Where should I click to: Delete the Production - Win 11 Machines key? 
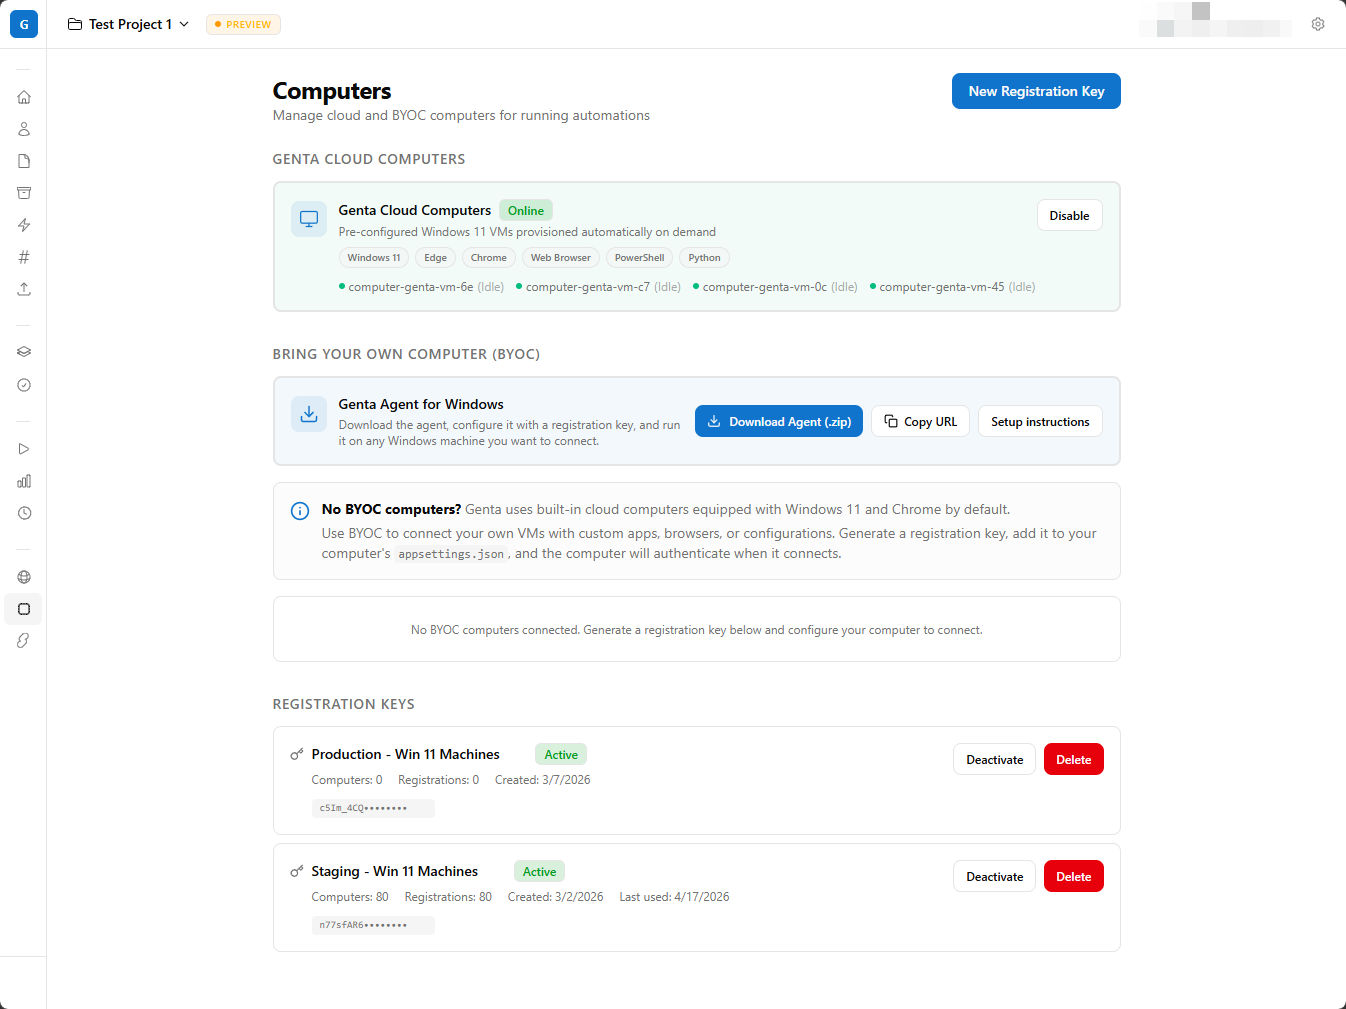[1074, 760]
